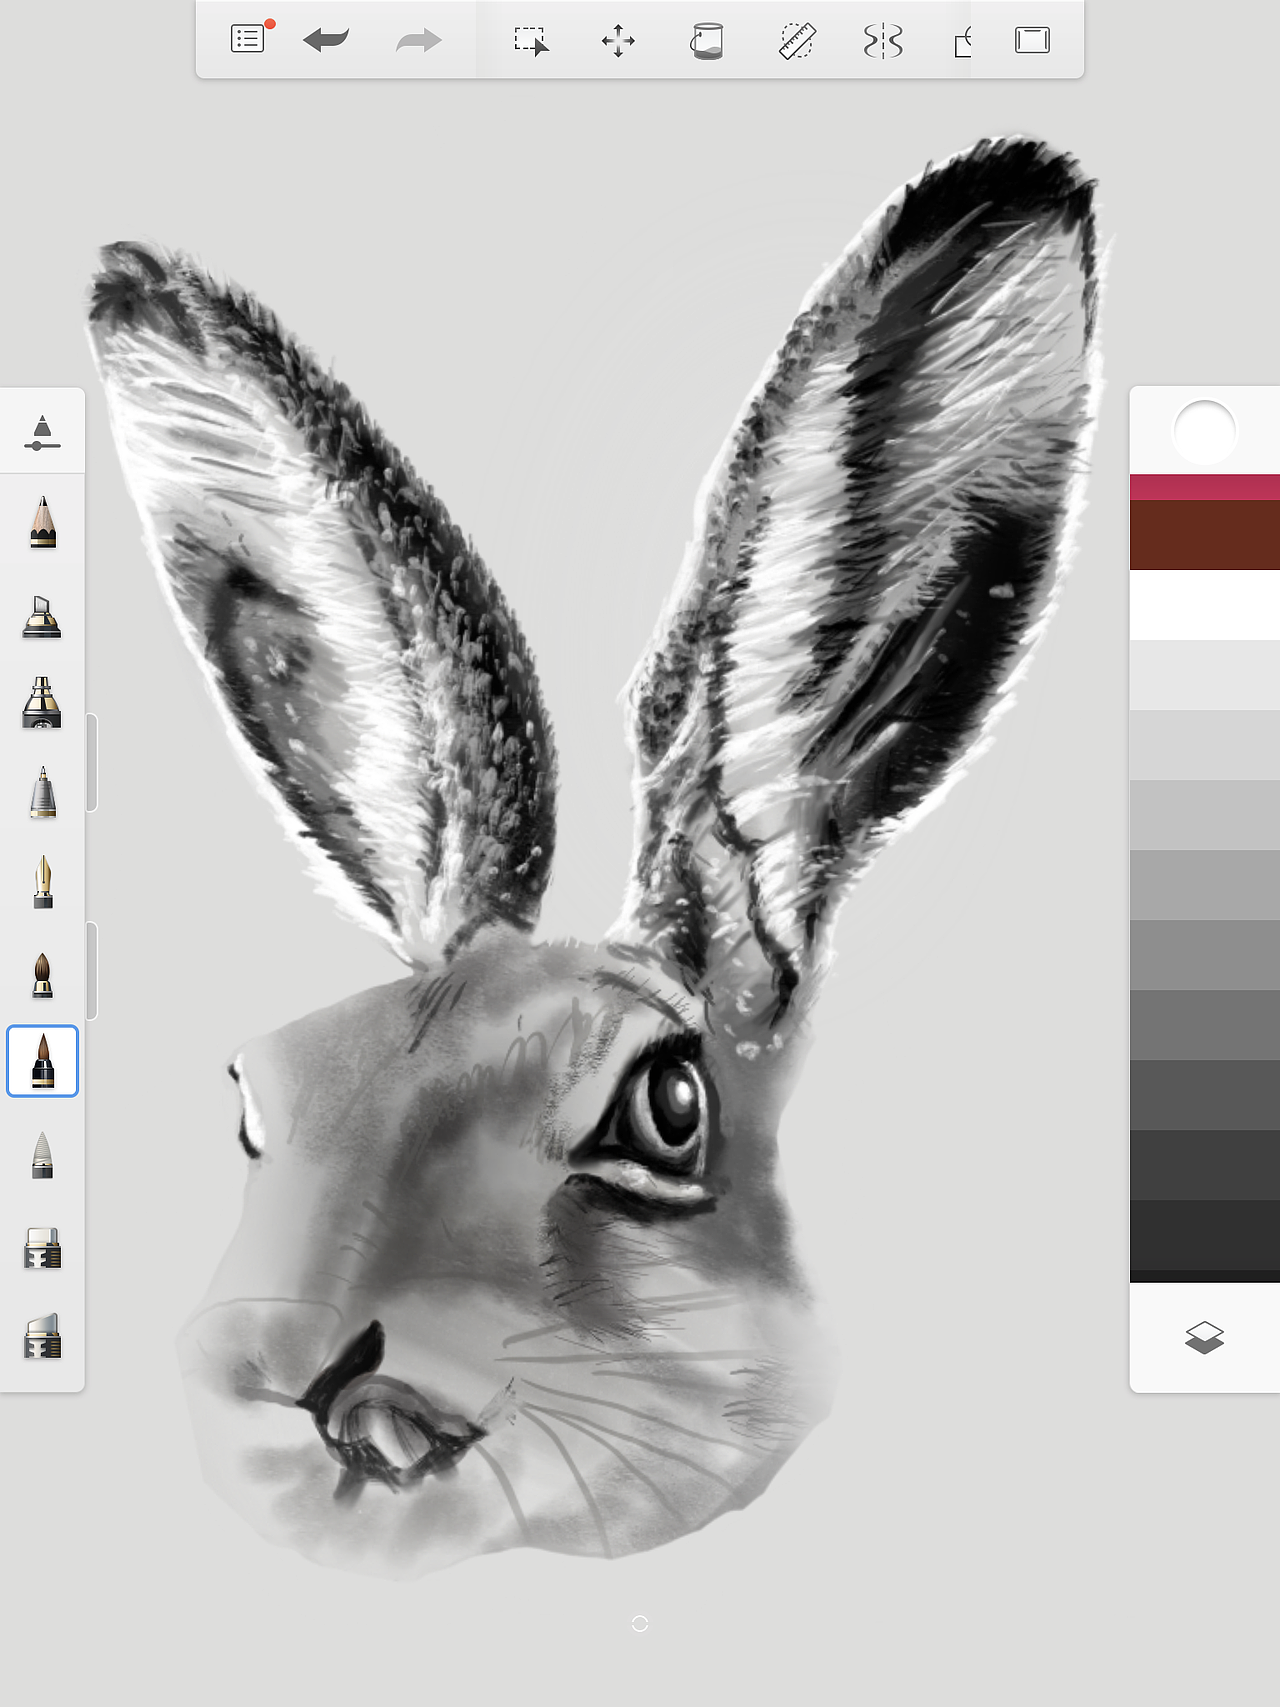Screen dimensions: 1280x1707
Task: Redo with the forward arrow
Action: pyautogui.click(x=418, y=40)
